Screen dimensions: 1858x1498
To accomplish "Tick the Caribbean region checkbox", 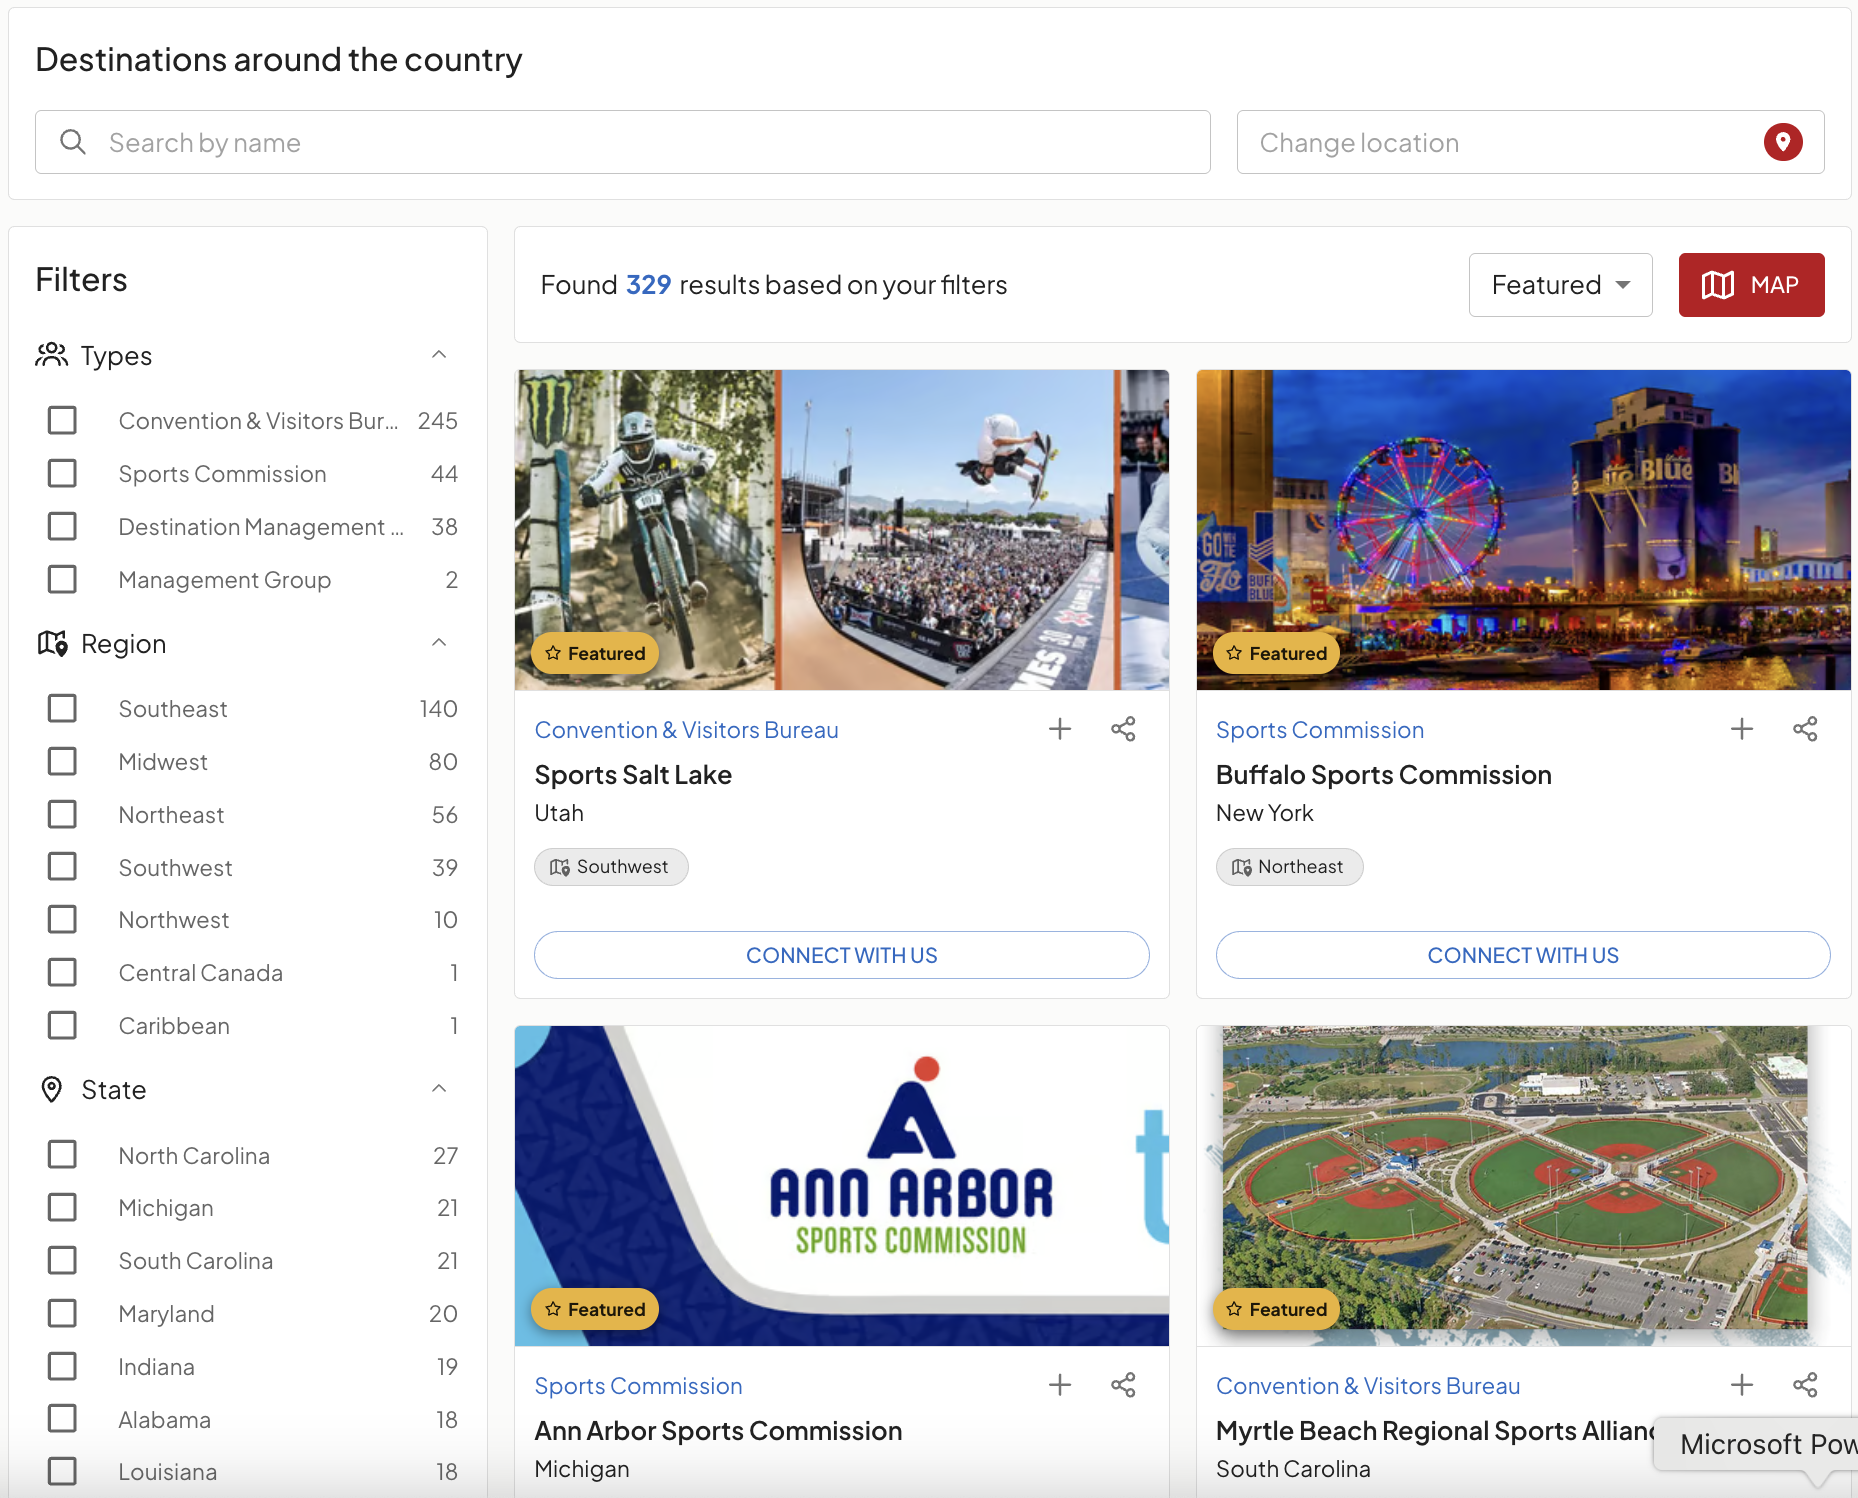I will click(x=62, y=1025).
